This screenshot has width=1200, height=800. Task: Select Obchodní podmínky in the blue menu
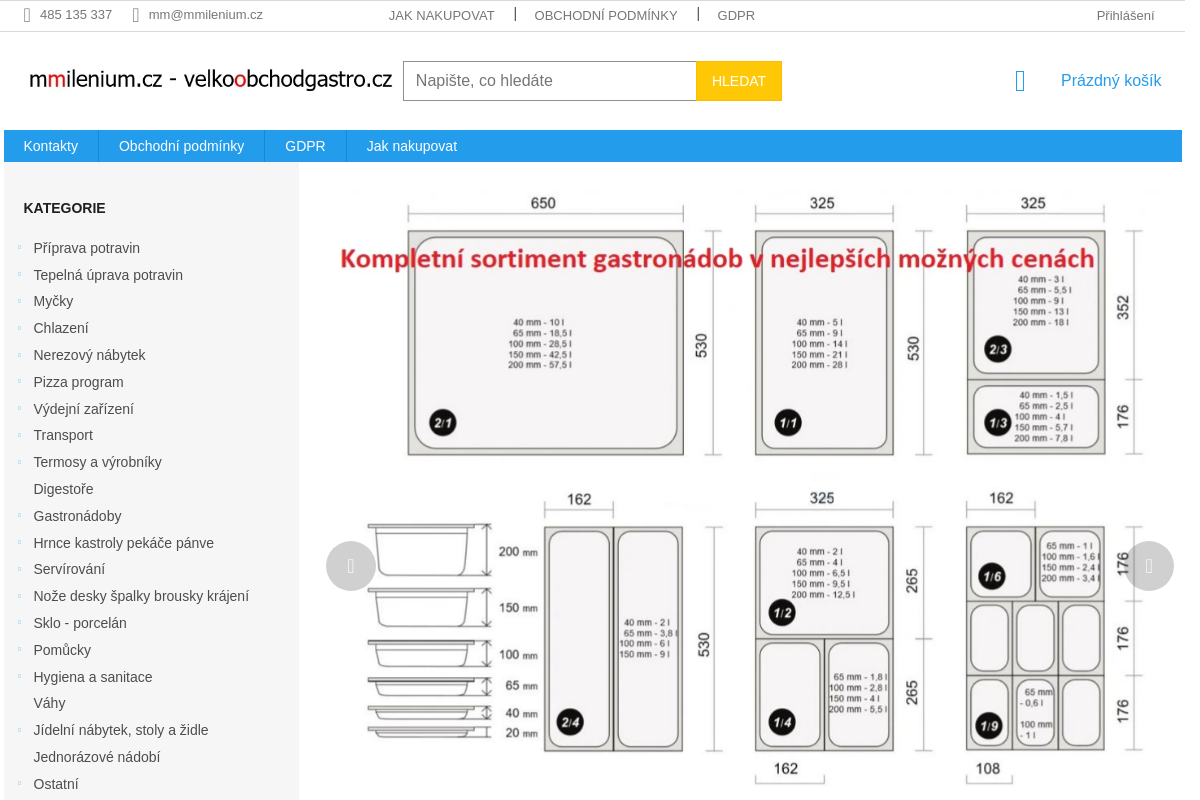pyautogui.click(x=181, y=146)
